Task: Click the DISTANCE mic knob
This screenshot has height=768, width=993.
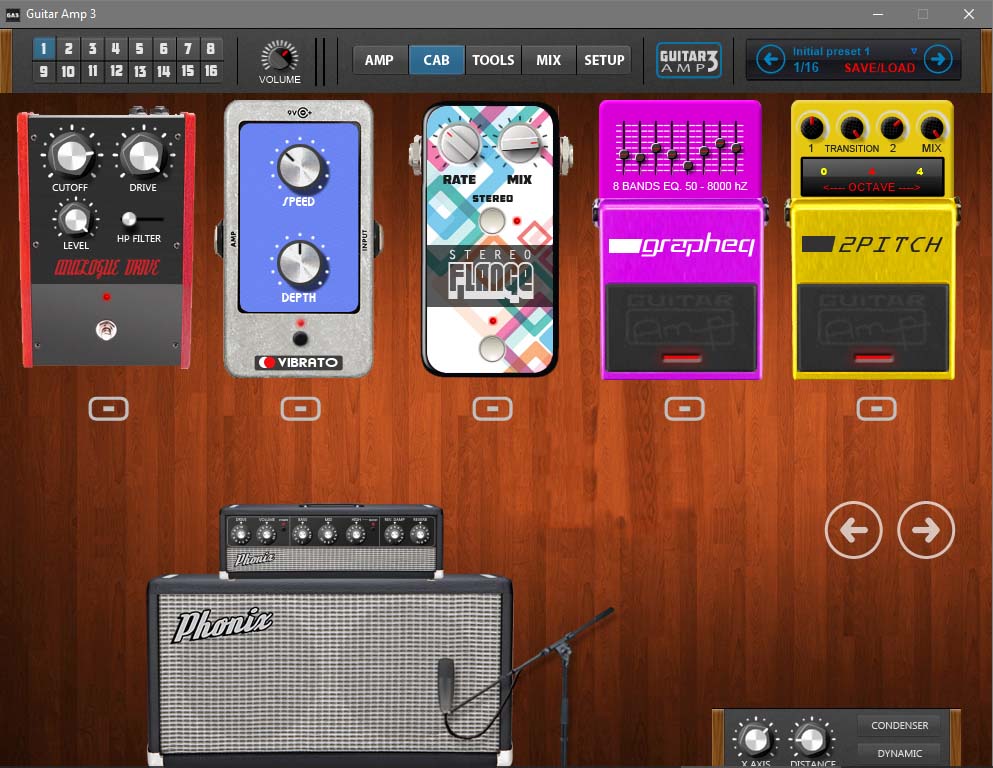Action: 811,739
